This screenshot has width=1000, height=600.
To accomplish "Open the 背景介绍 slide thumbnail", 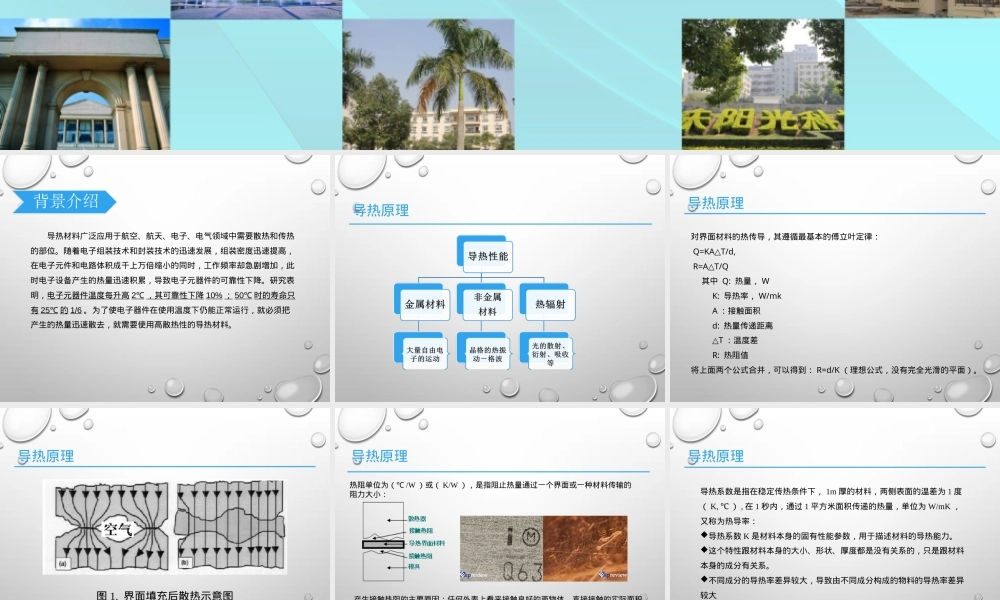I will coord(165,278).
